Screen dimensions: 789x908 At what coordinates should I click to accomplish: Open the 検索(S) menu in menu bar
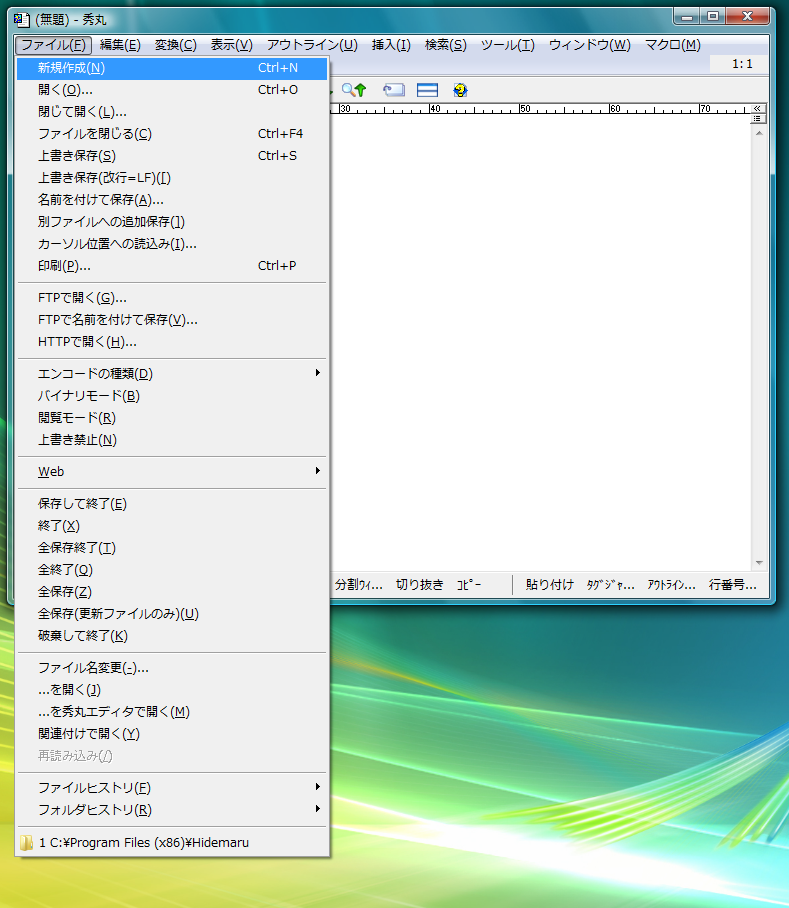445,45
